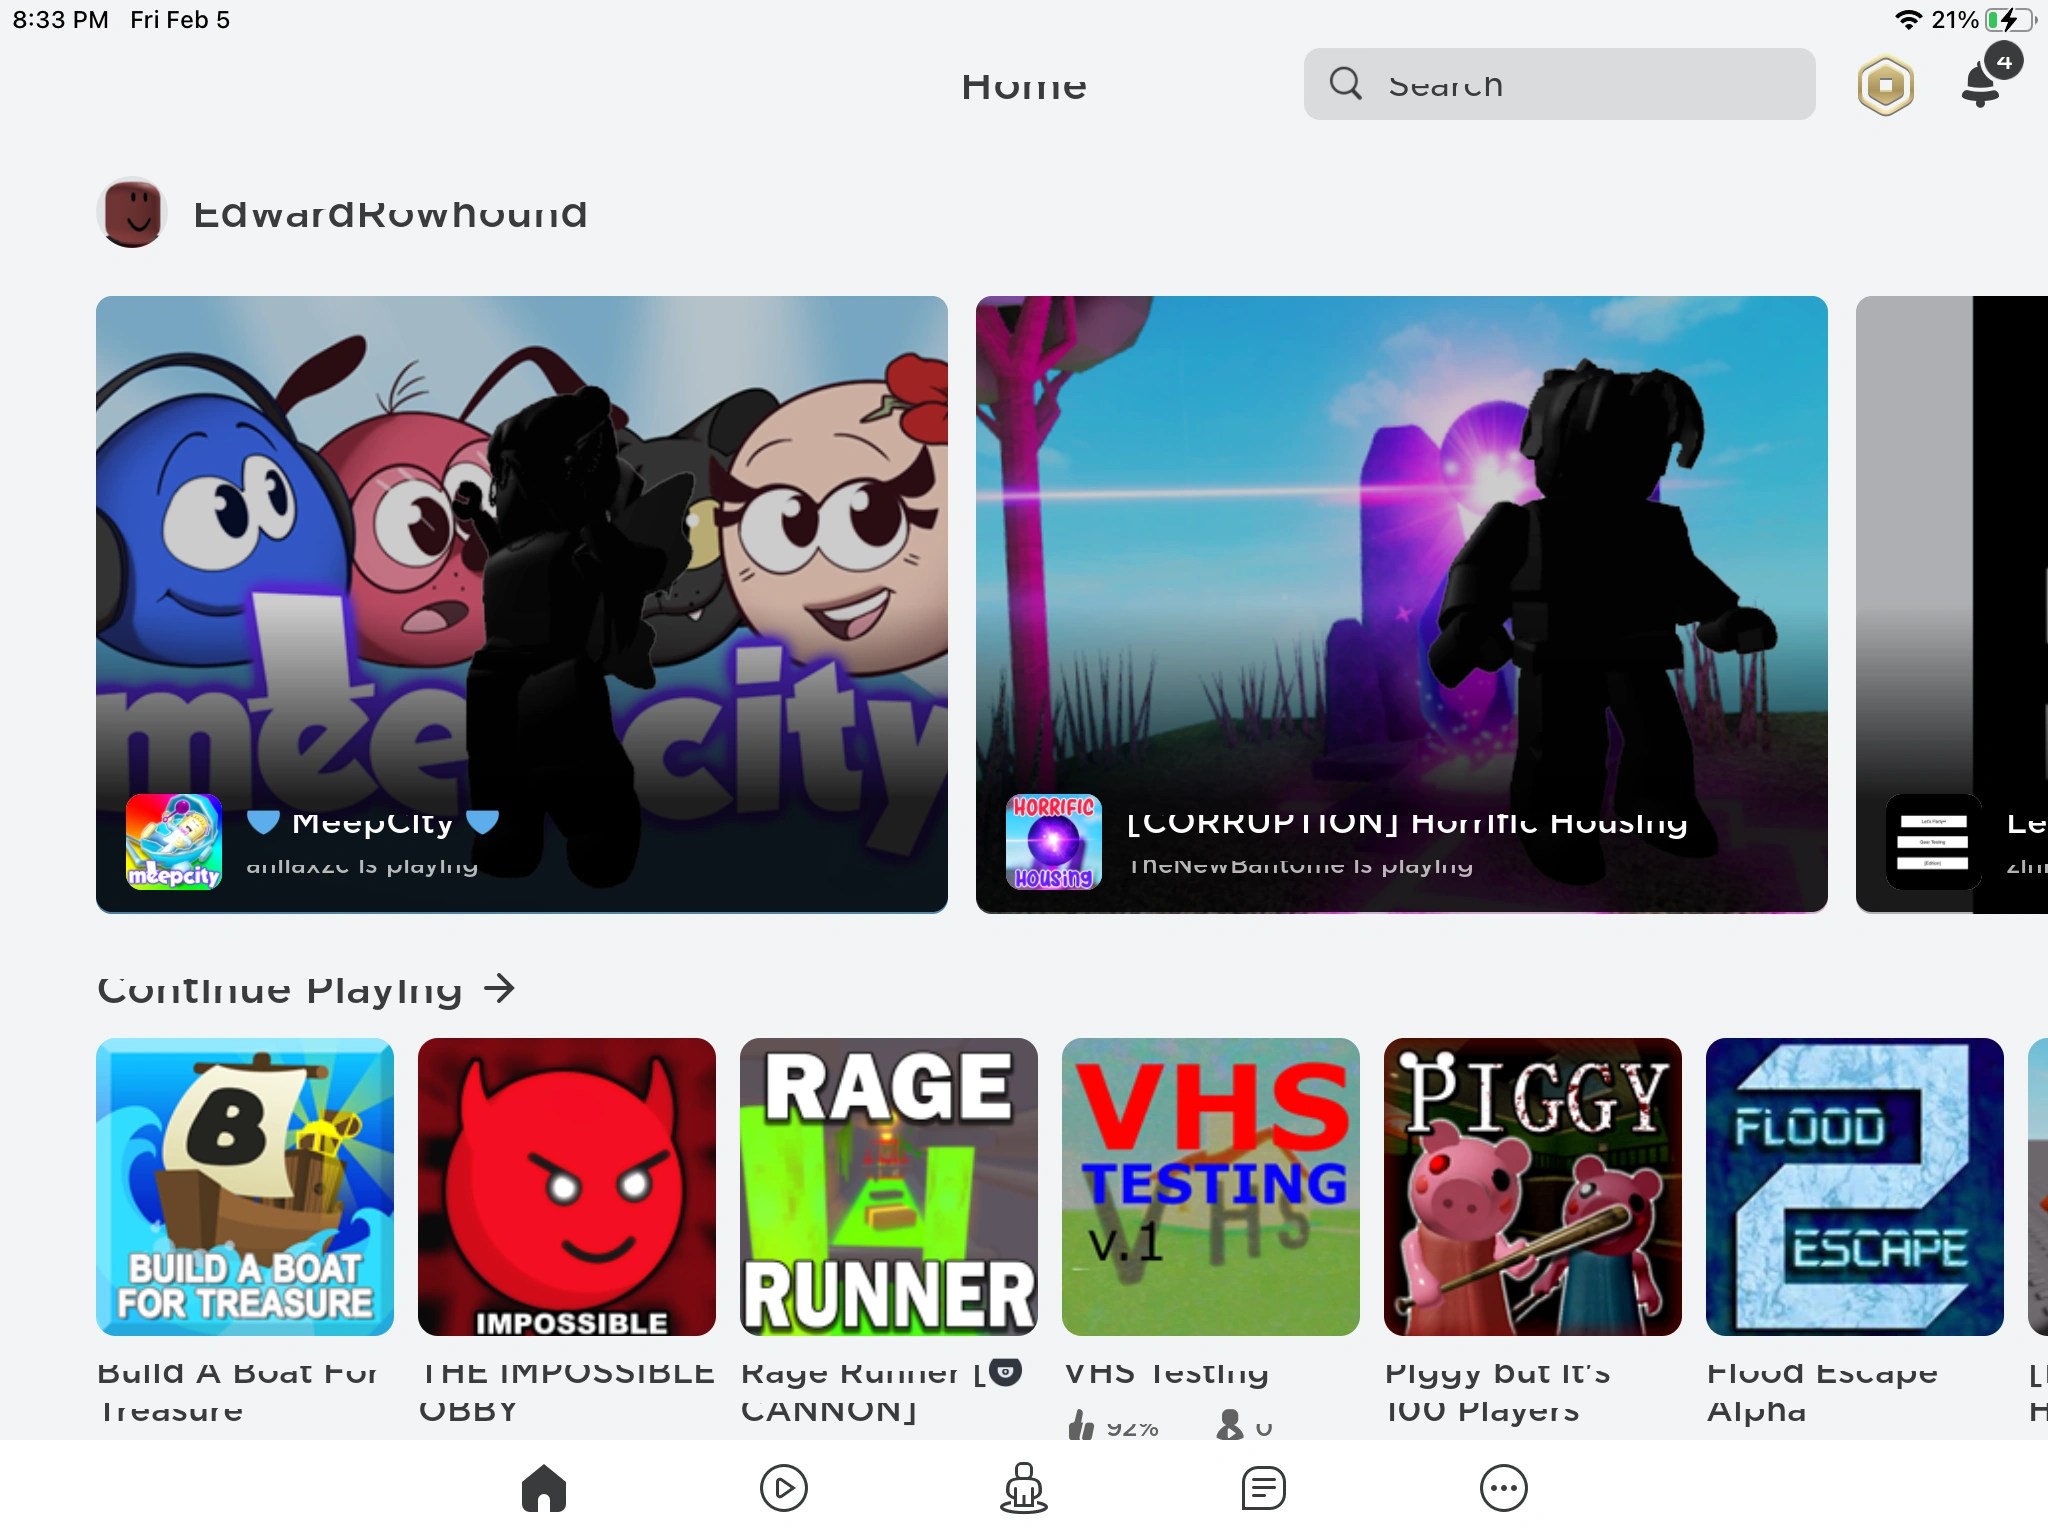This screenshot has height=1536, width=2048.
Task: Select Piggy but It's 100 Players
Action: [x=1533, y=1188]
